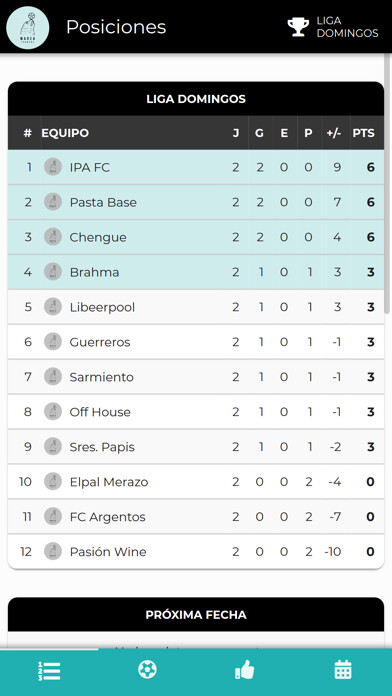Viewport: 392px width, 696px height.
Task: Tap the soccer ball icon in bottom bar
Action: pos(147,669)
